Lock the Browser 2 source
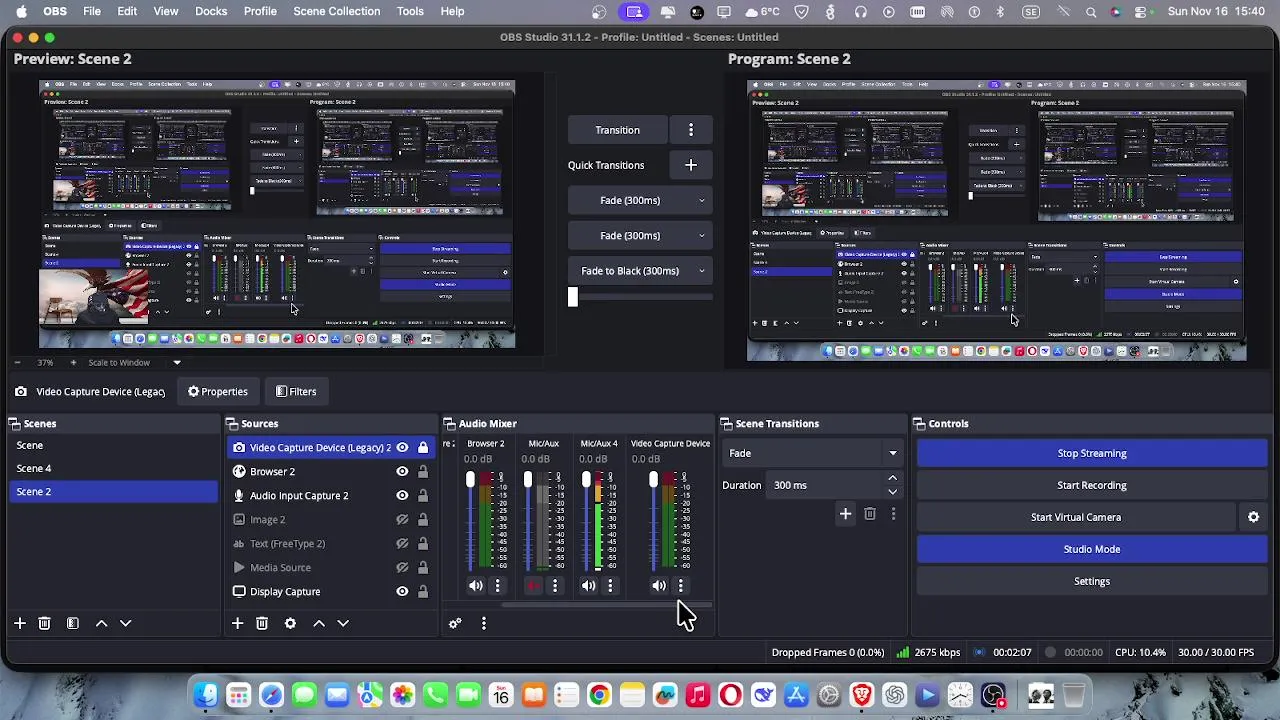This screenshot has width=1280, height=720. point(423,472)
